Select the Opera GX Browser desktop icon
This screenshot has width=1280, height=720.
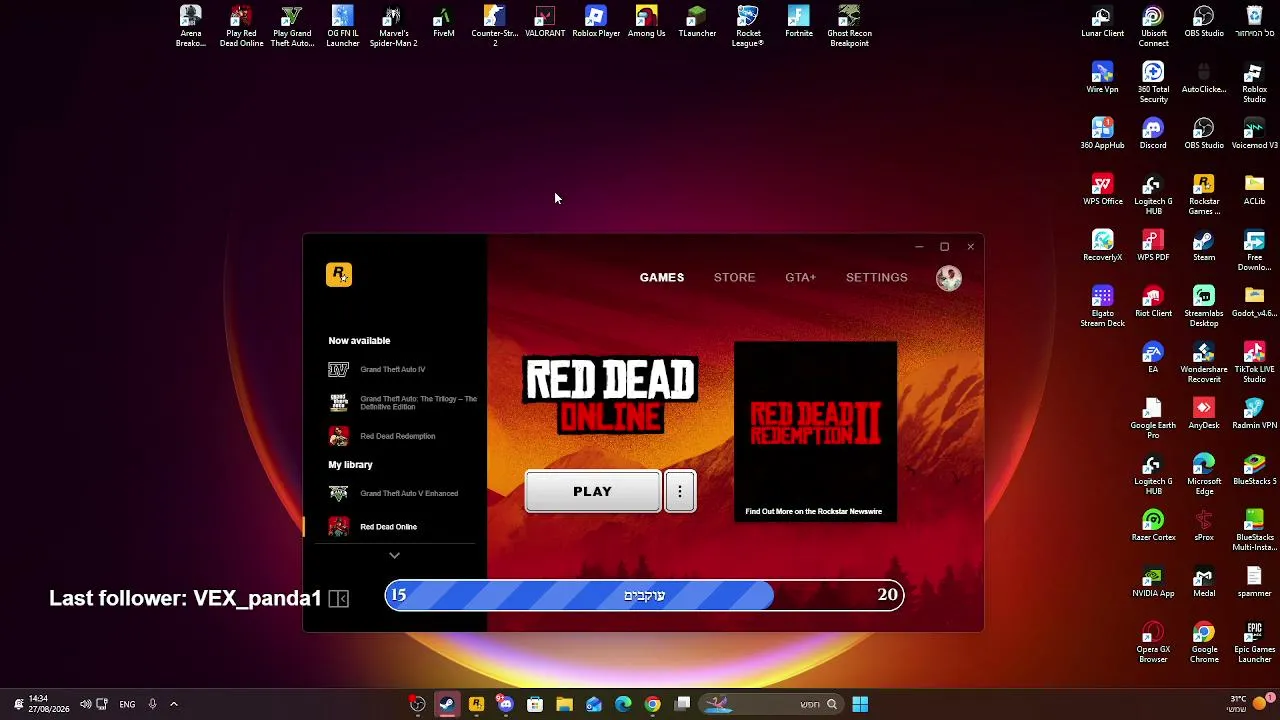coord(1153,643)
